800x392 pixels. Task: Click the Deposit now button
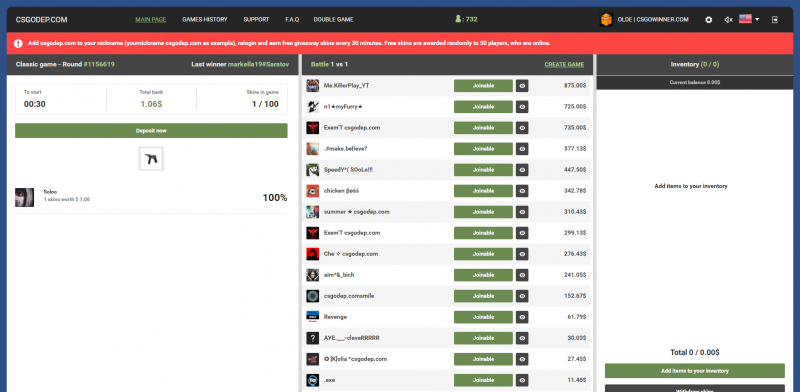[x=151, y=131]
